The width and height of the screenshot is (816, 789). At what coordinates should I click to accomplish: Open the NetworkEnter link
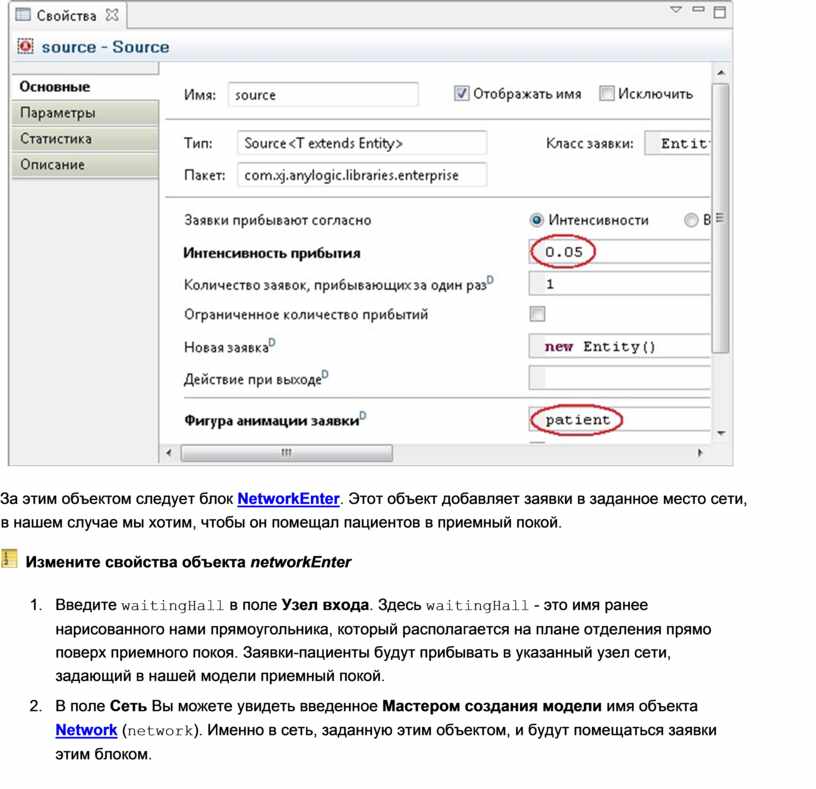288,499
